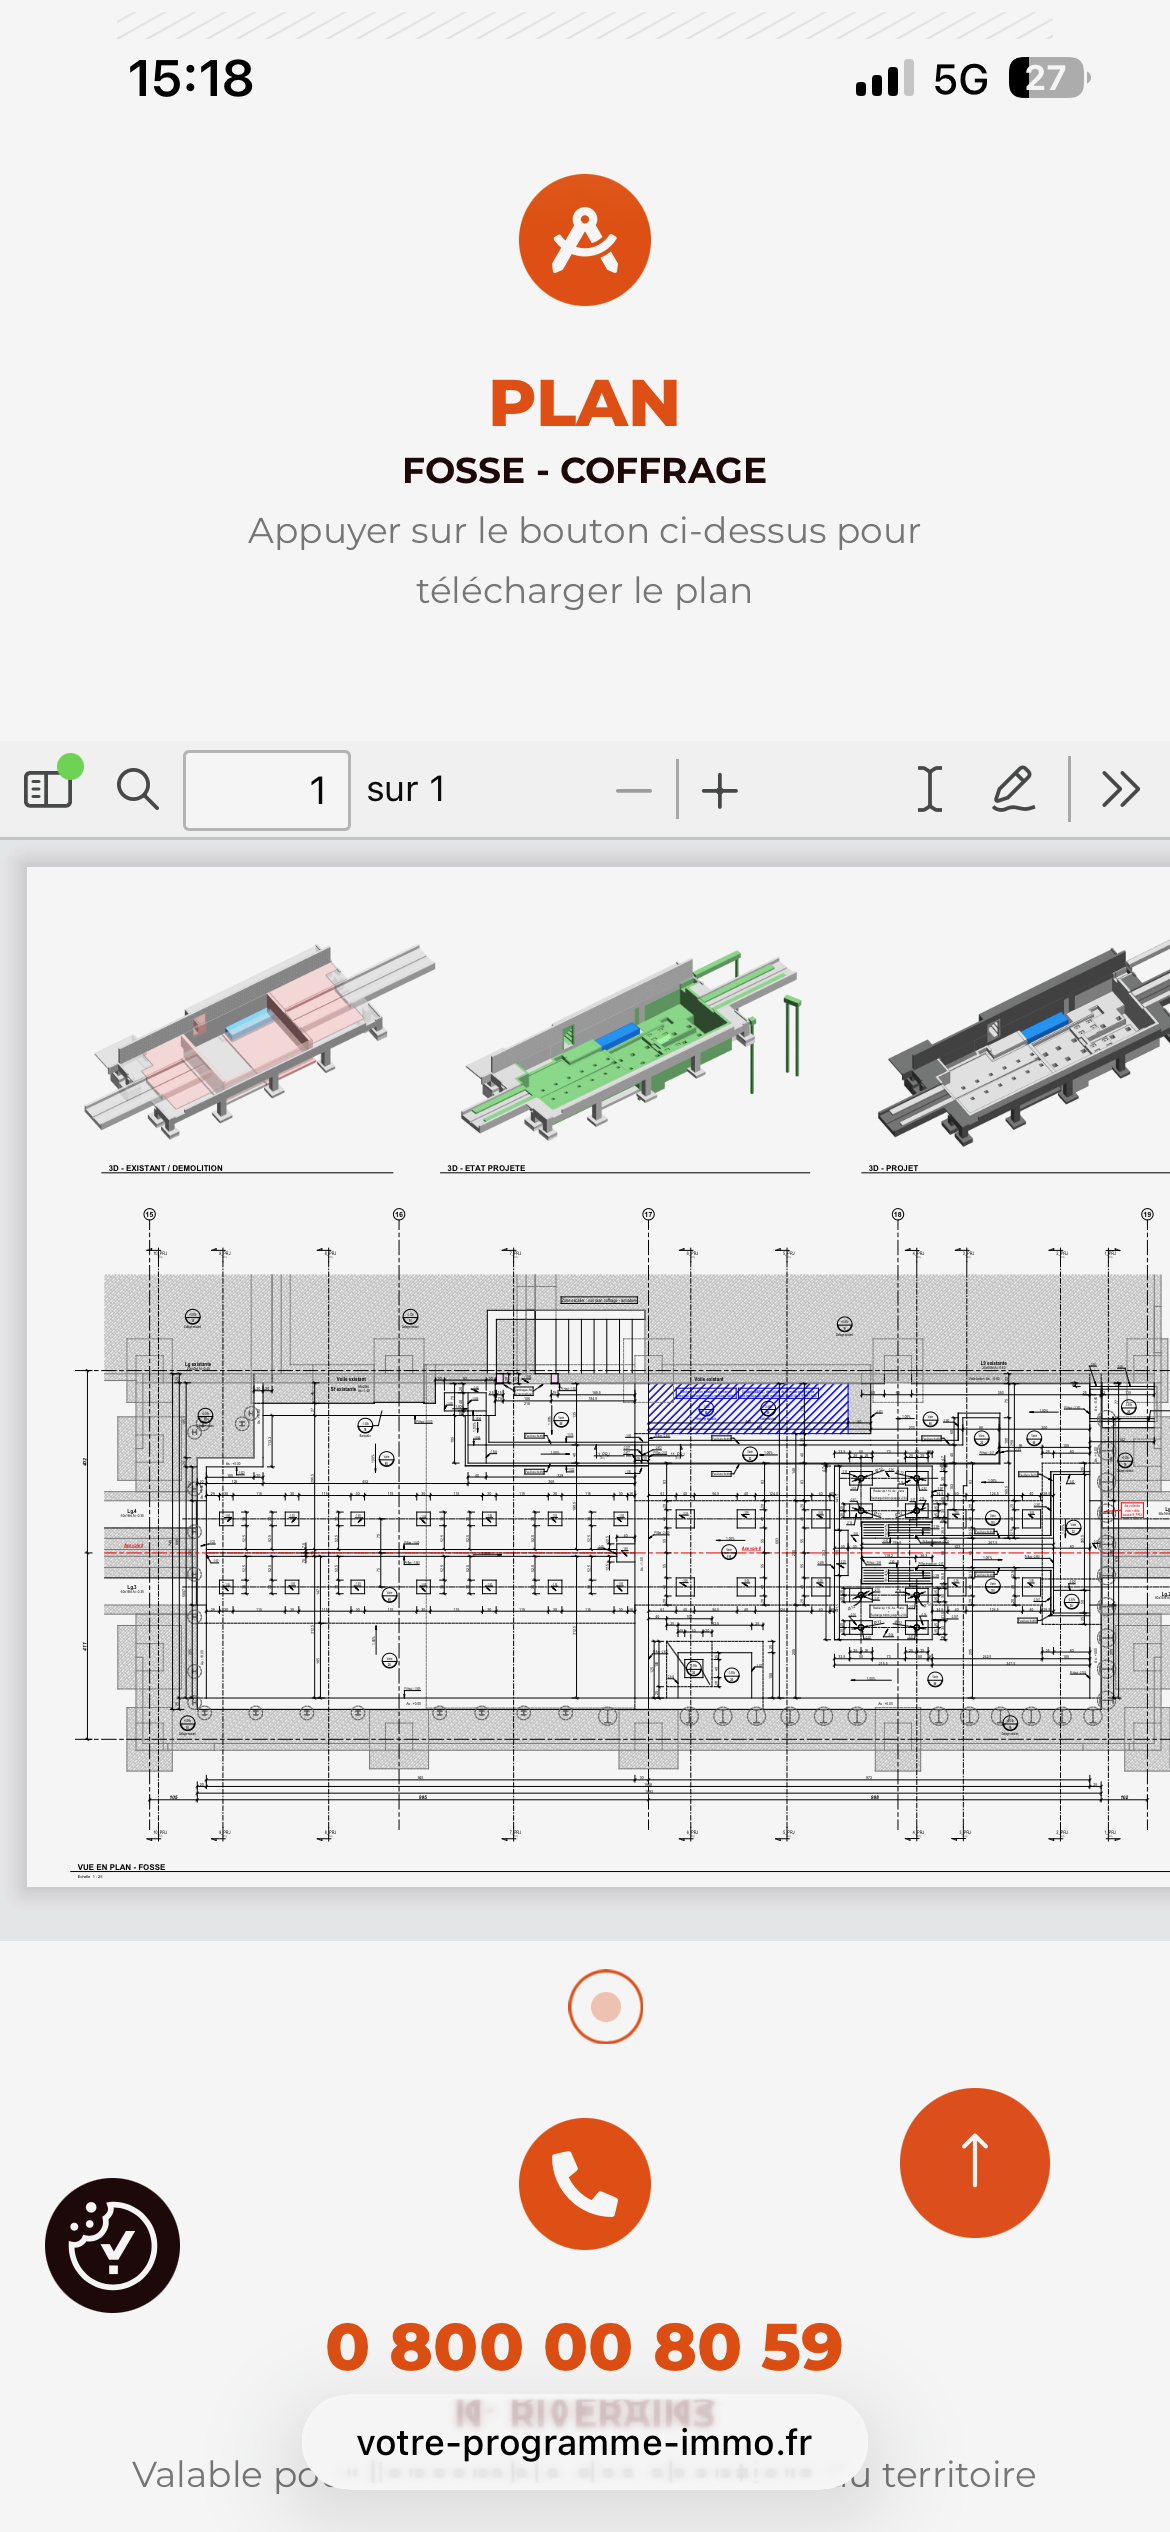Tap the orange phone call button
Image resolution: width=1170 pixels, height=2532 pixels.
click(584, 2183)
